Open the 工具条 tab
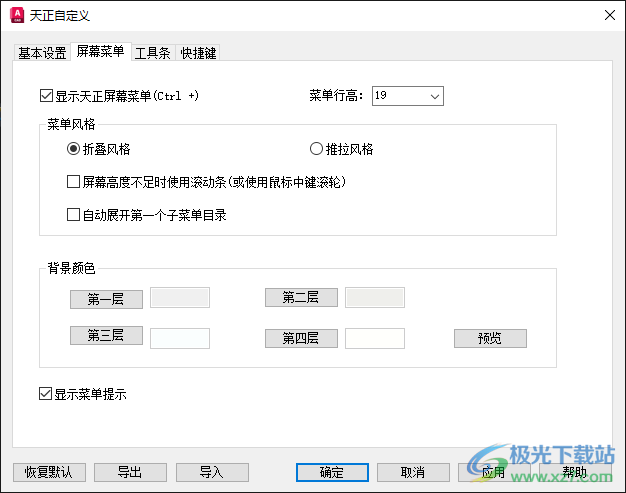Viewport: 626px width, 493px height. pyautogui.click(x=153, y=53)
